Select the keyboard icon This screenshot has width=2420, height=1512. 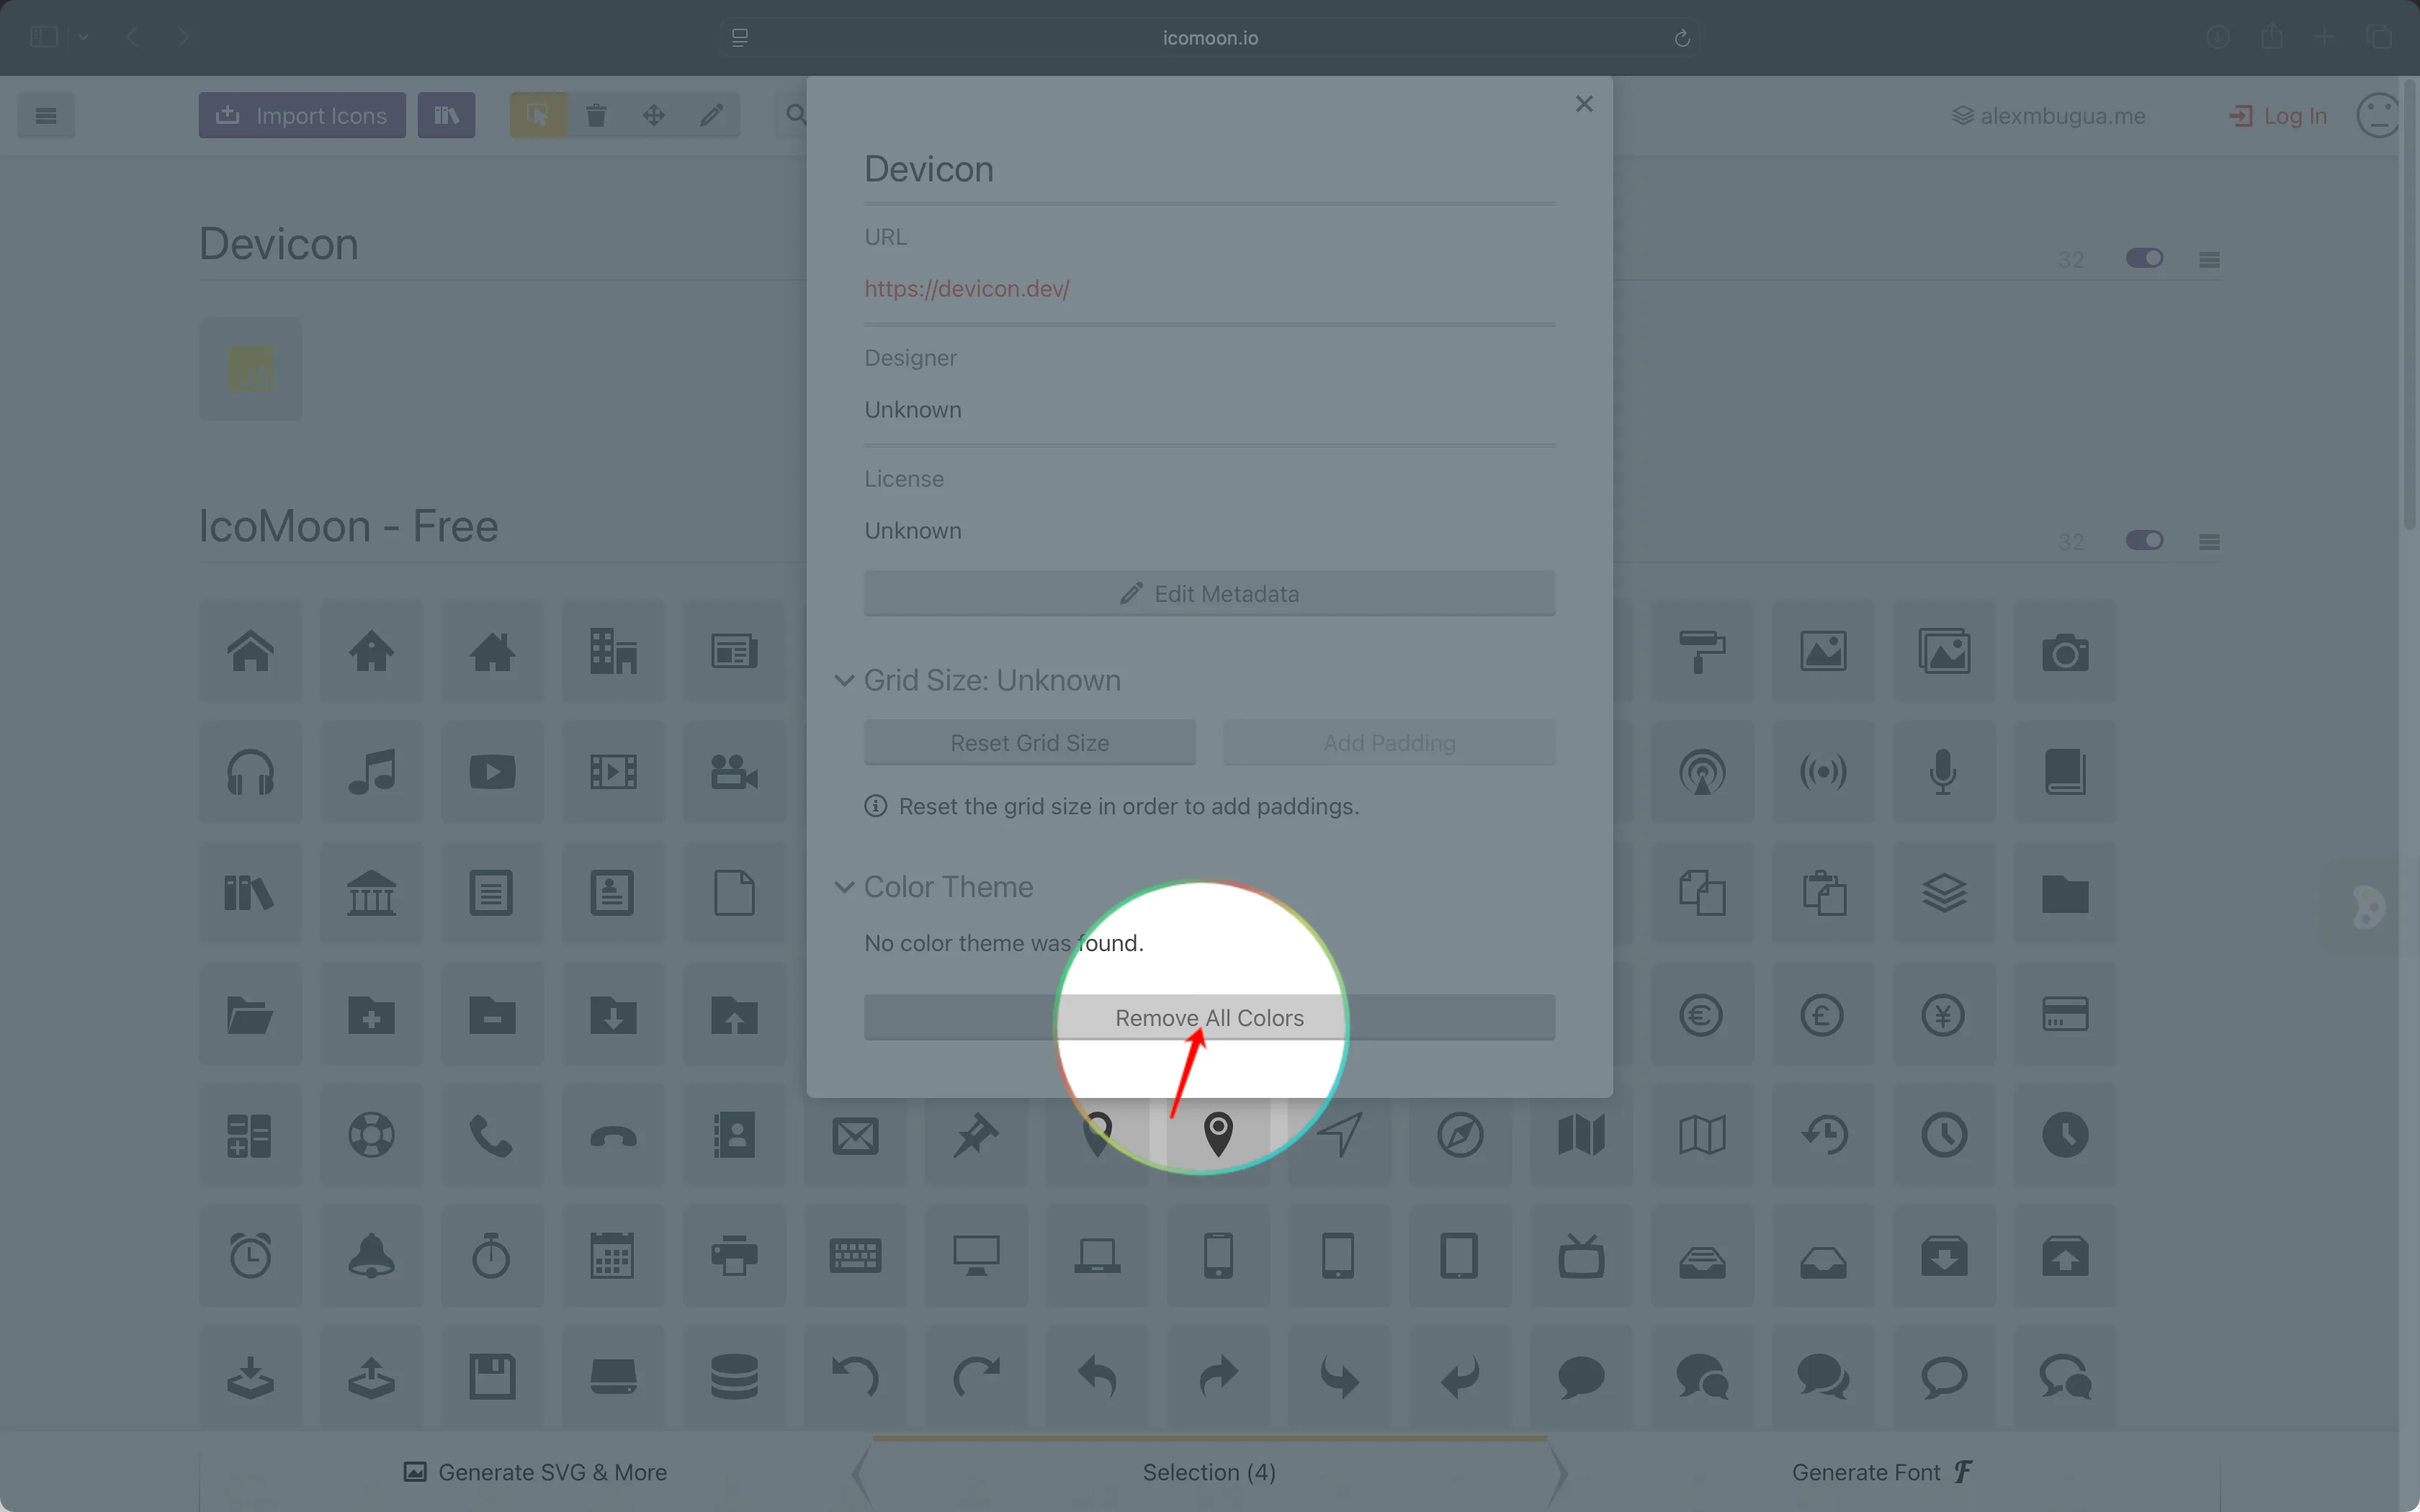[x=855, y=1257]
